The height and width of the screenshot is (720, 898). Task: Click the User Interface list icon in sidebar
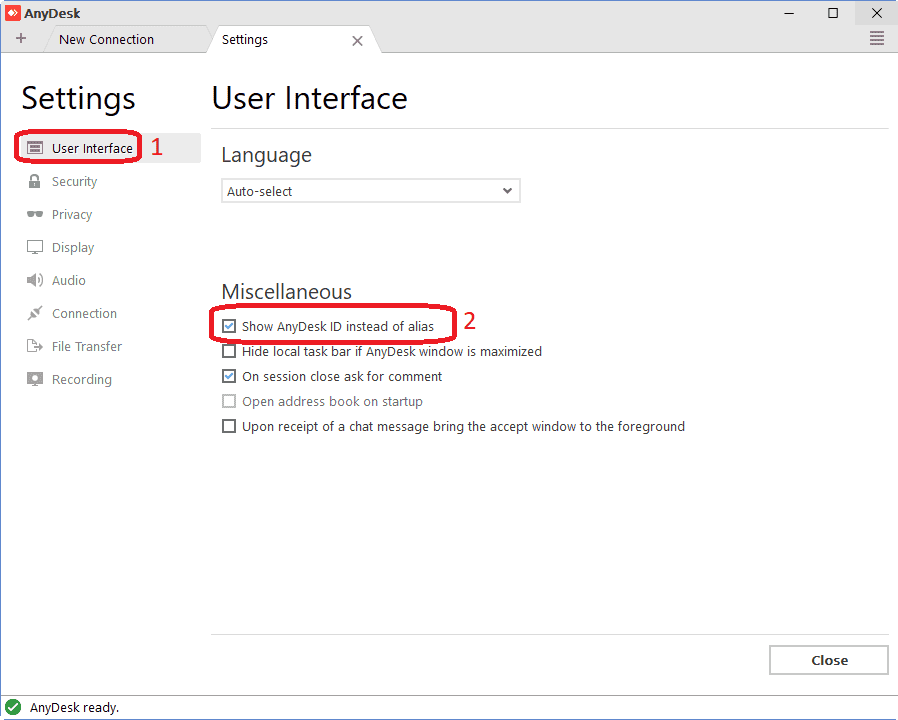click(x=35, y=148)
